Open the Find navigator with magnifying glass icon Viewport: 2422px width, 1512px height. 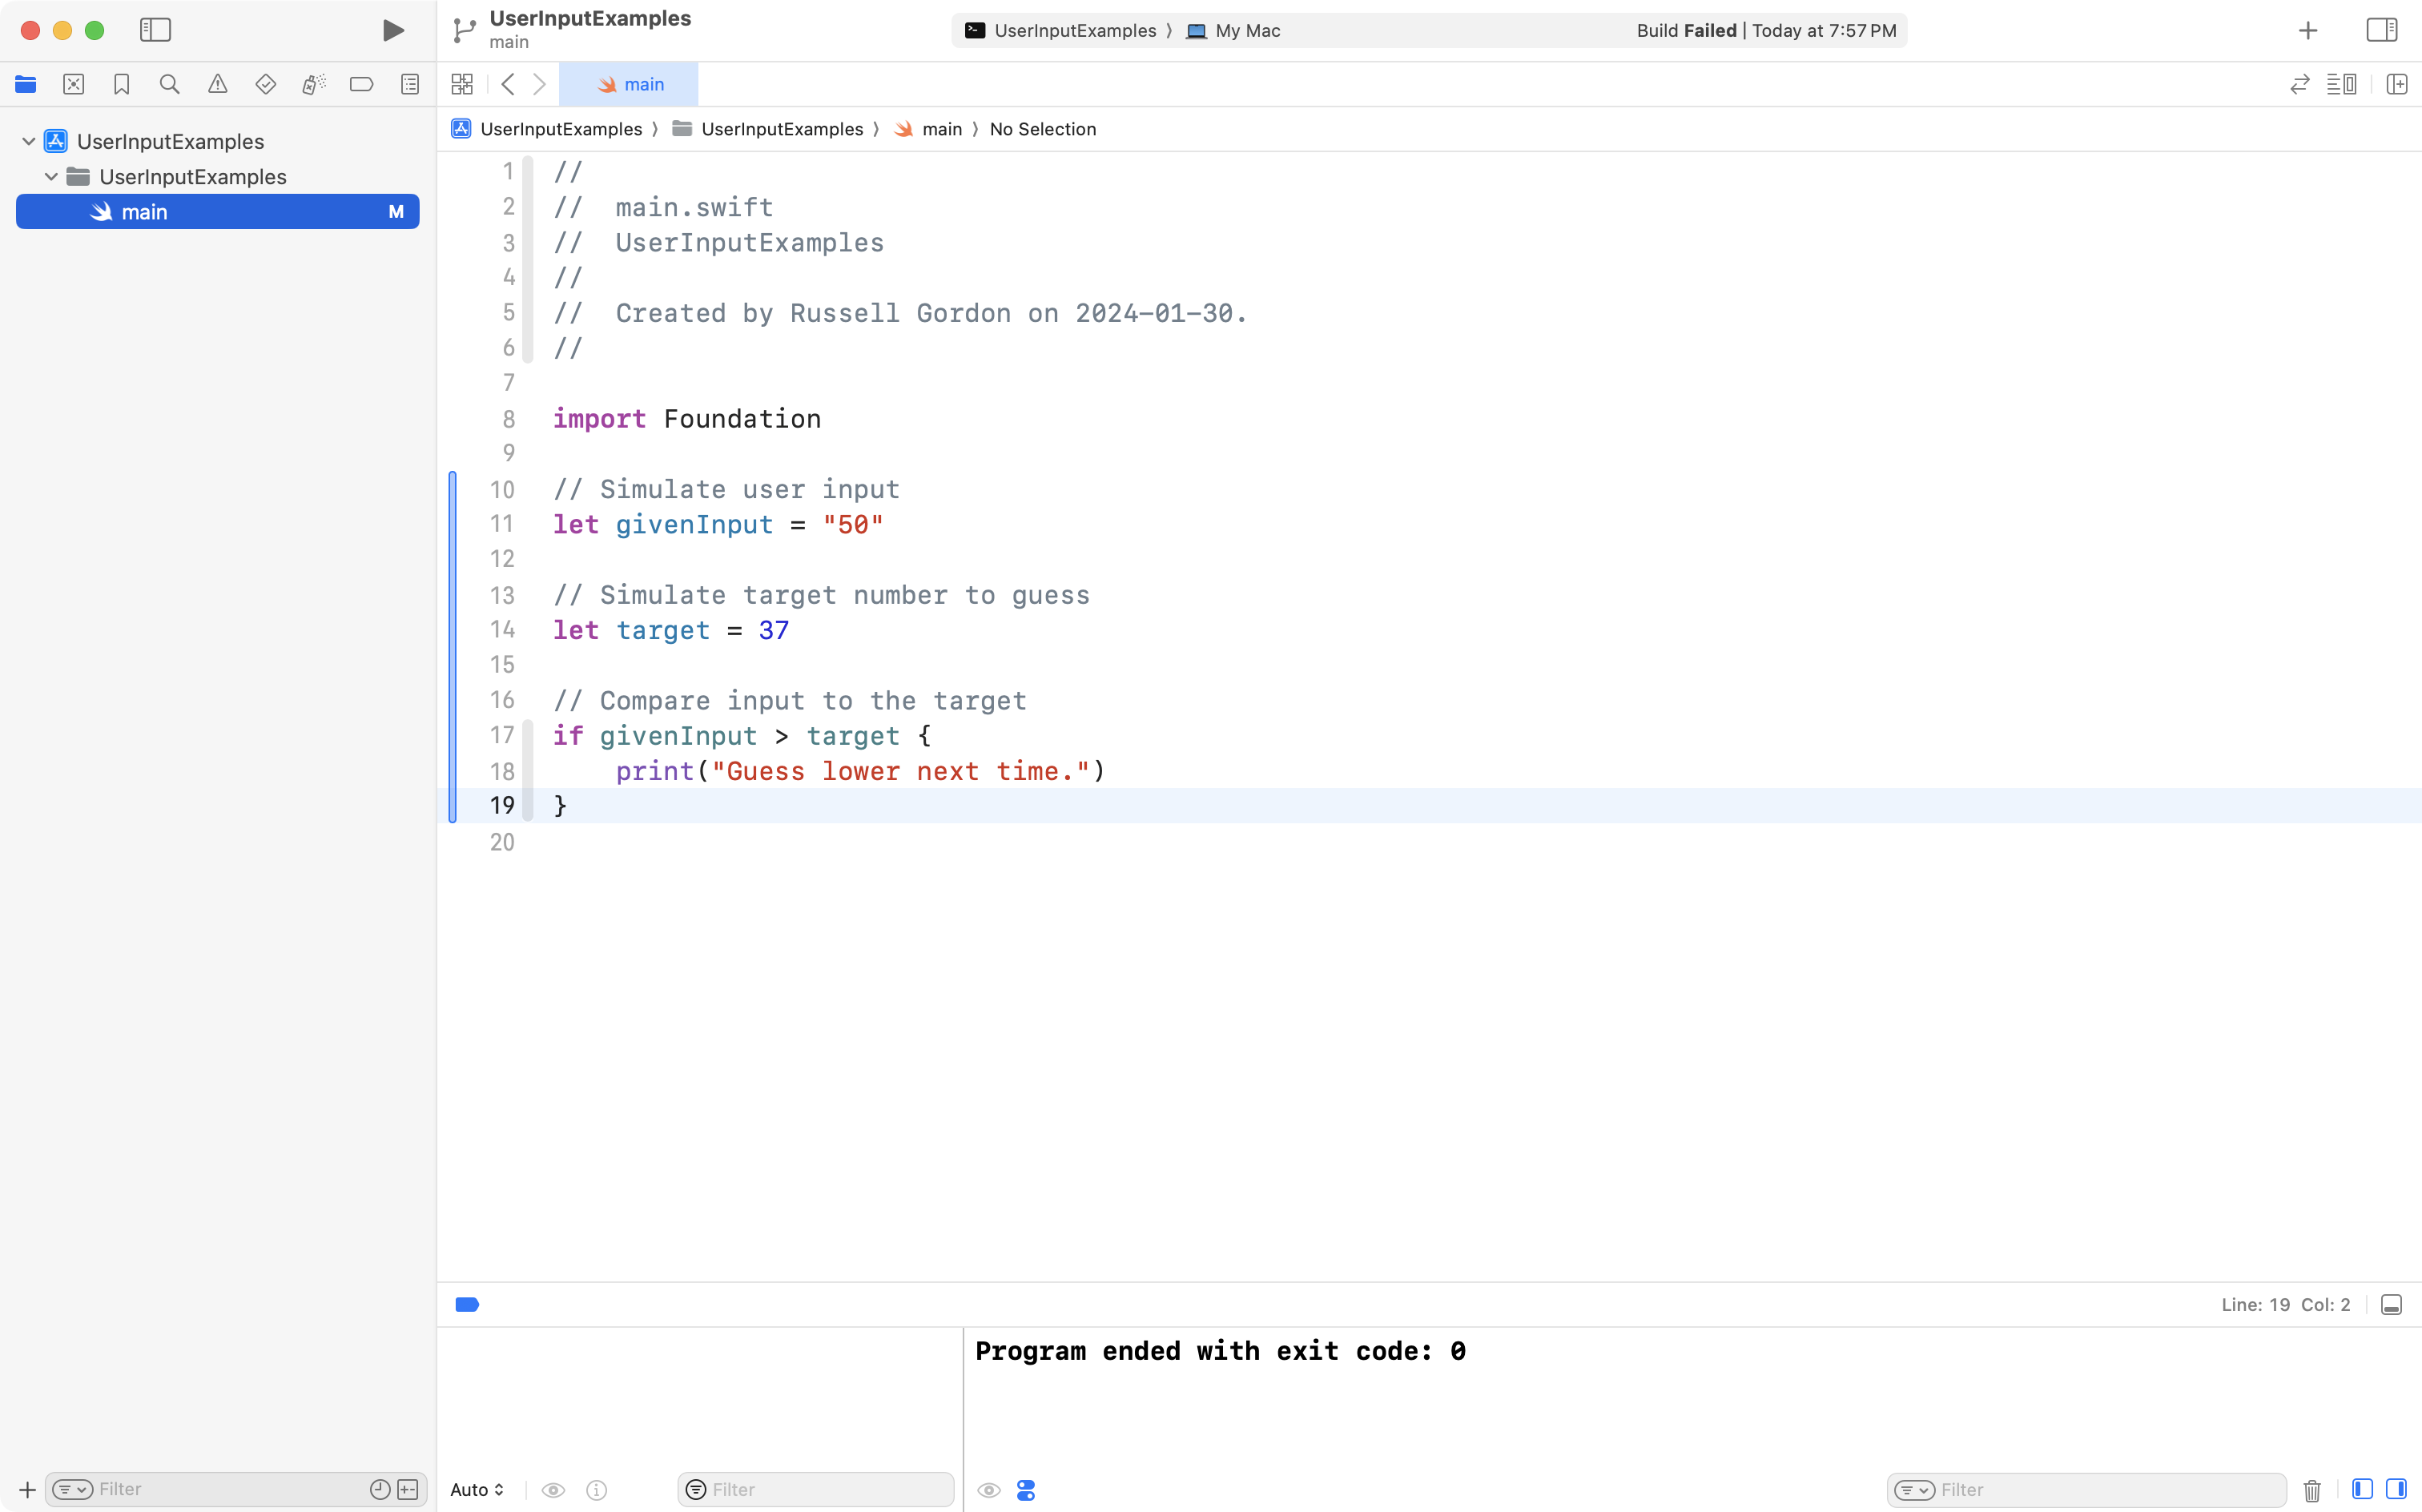[170, 84]
